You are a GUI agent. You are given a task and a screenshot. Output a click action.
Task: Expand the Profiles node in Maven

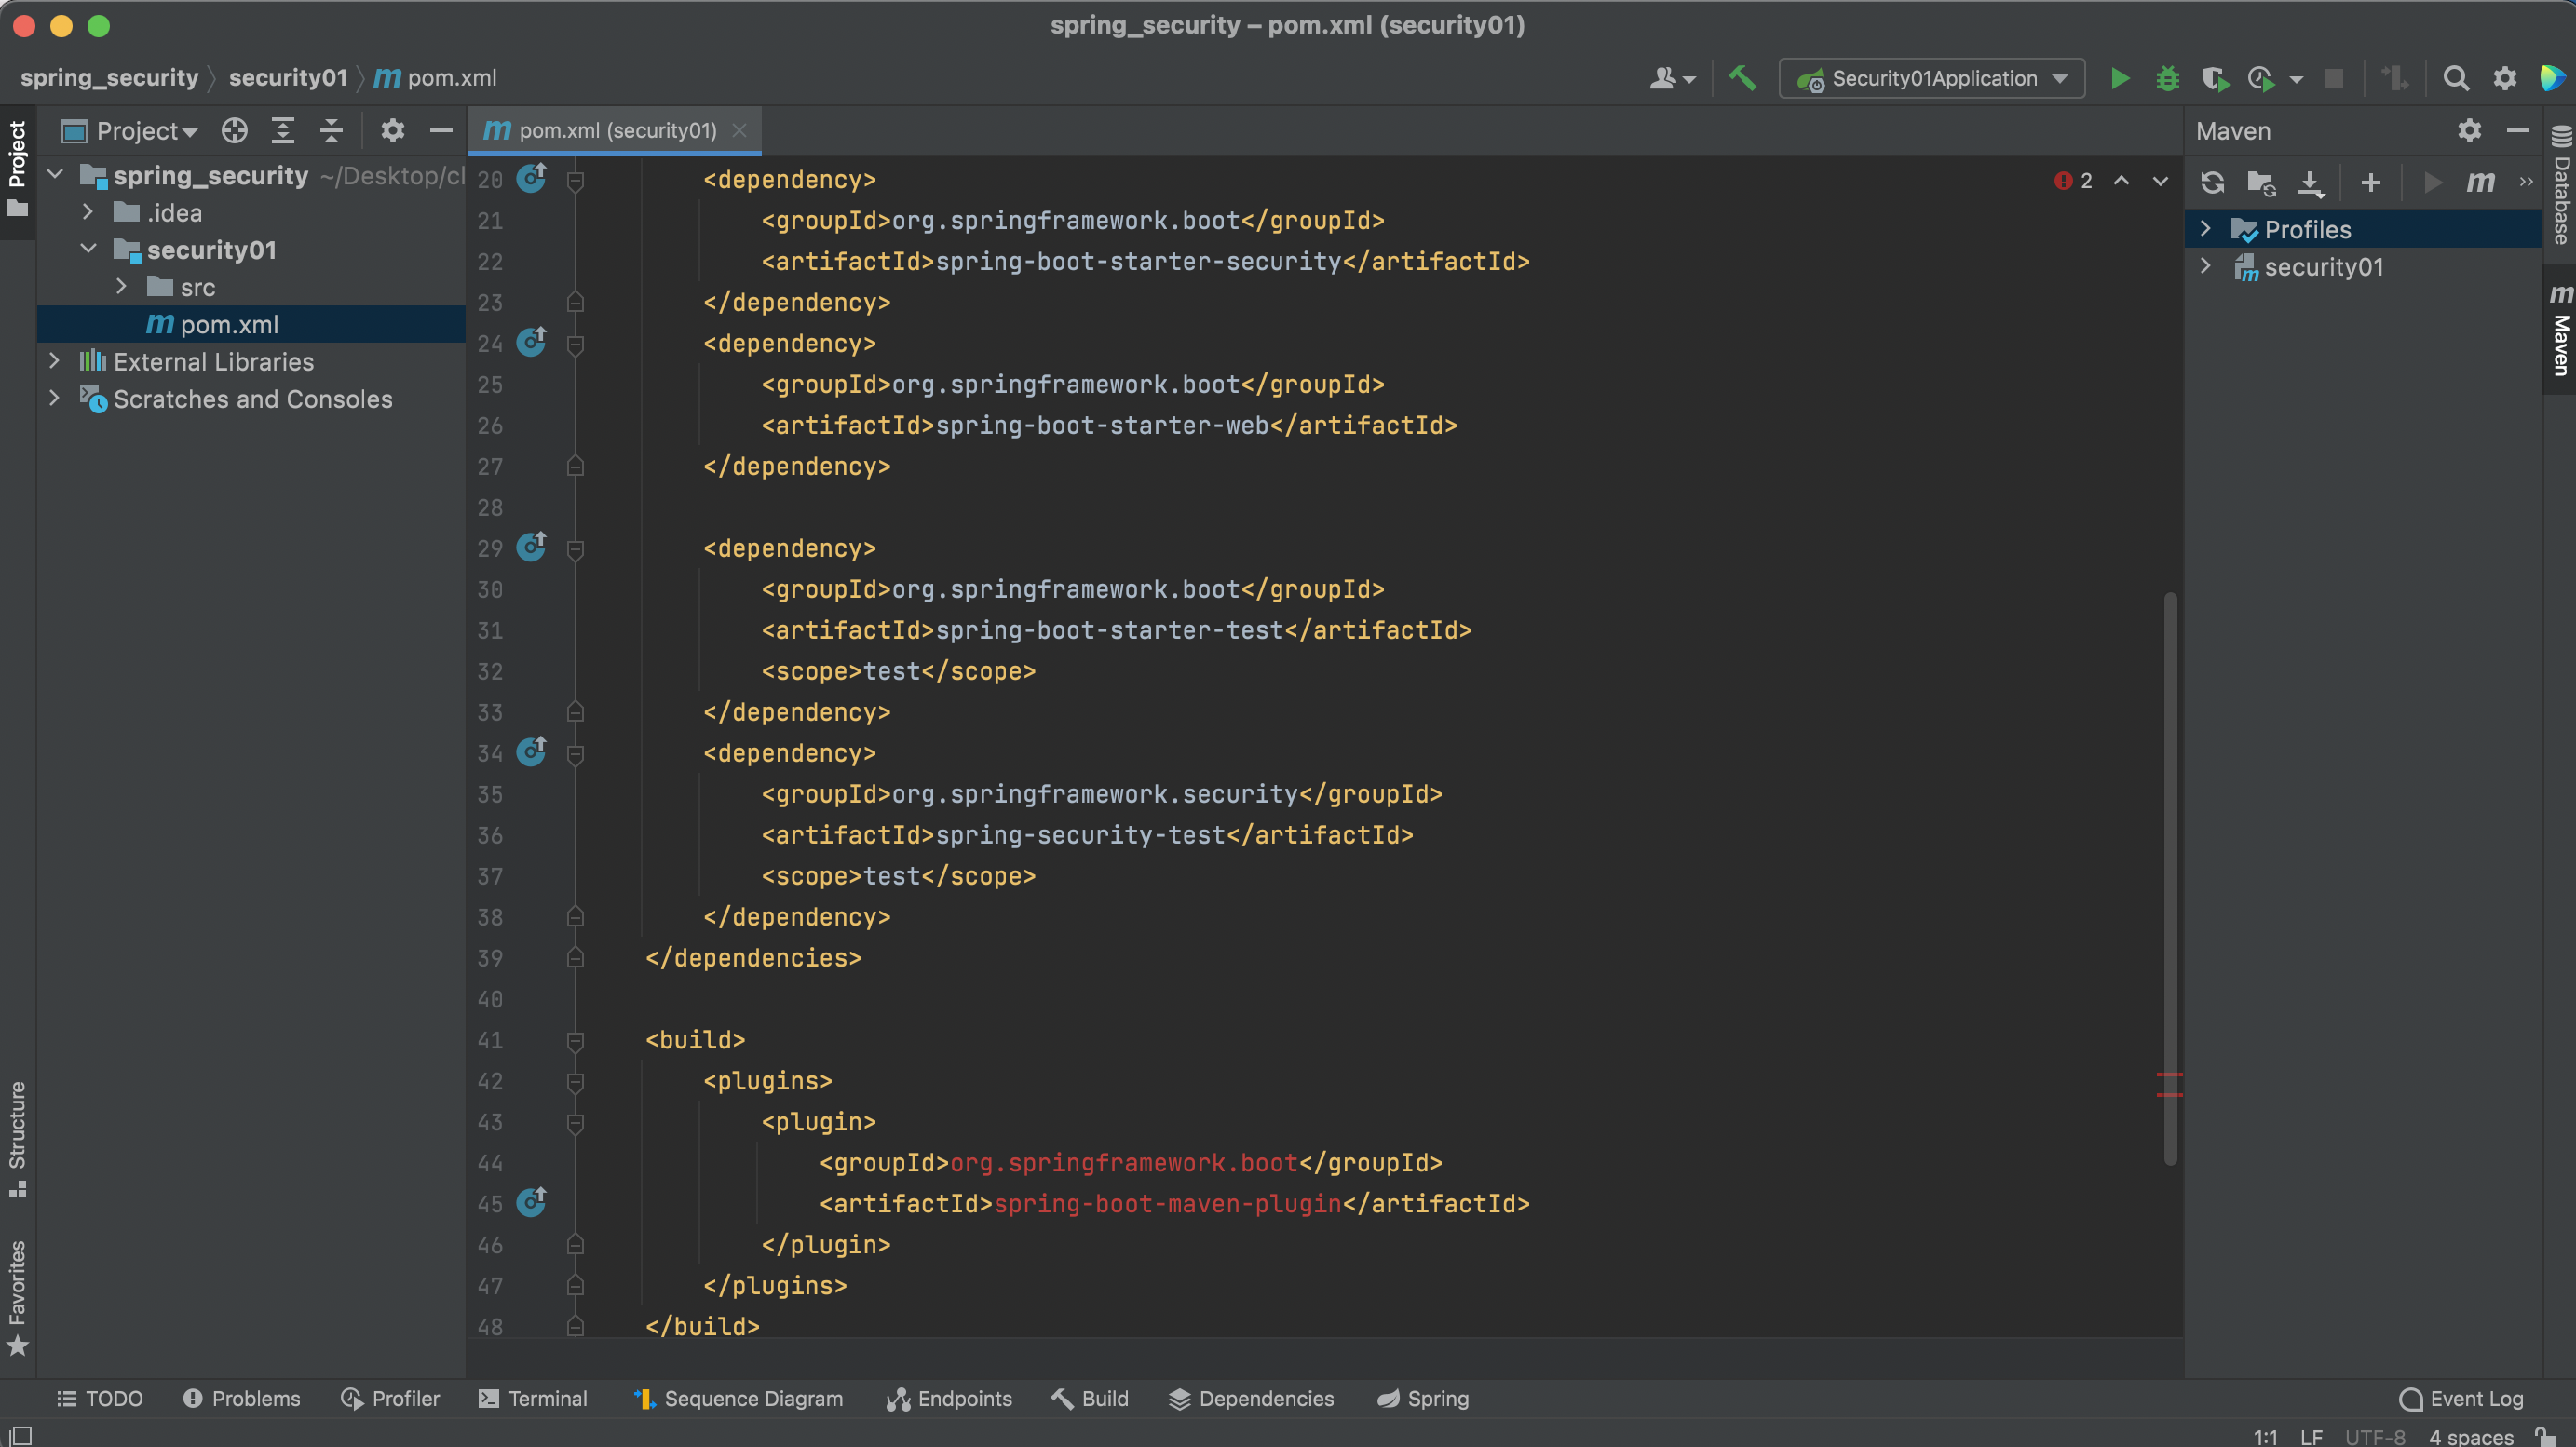click(x=2205, y=229)
